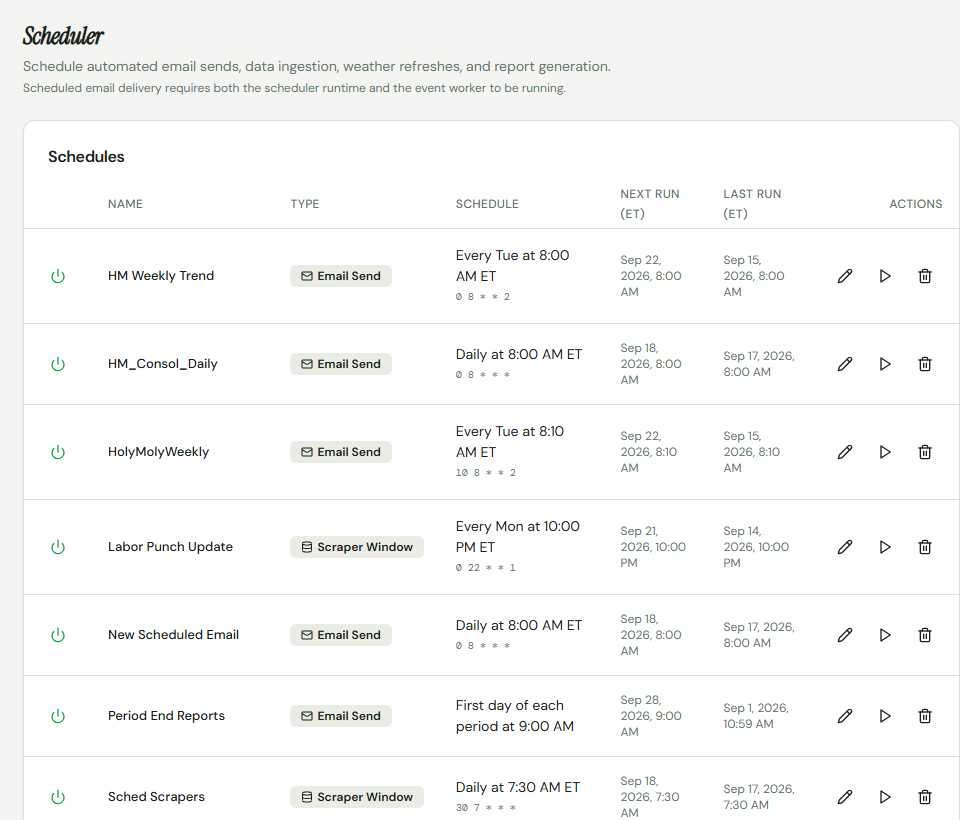The height and width of the screenshot is (820, 960).
Task: Disable the Period End Reports schedule
Action: 58,716
